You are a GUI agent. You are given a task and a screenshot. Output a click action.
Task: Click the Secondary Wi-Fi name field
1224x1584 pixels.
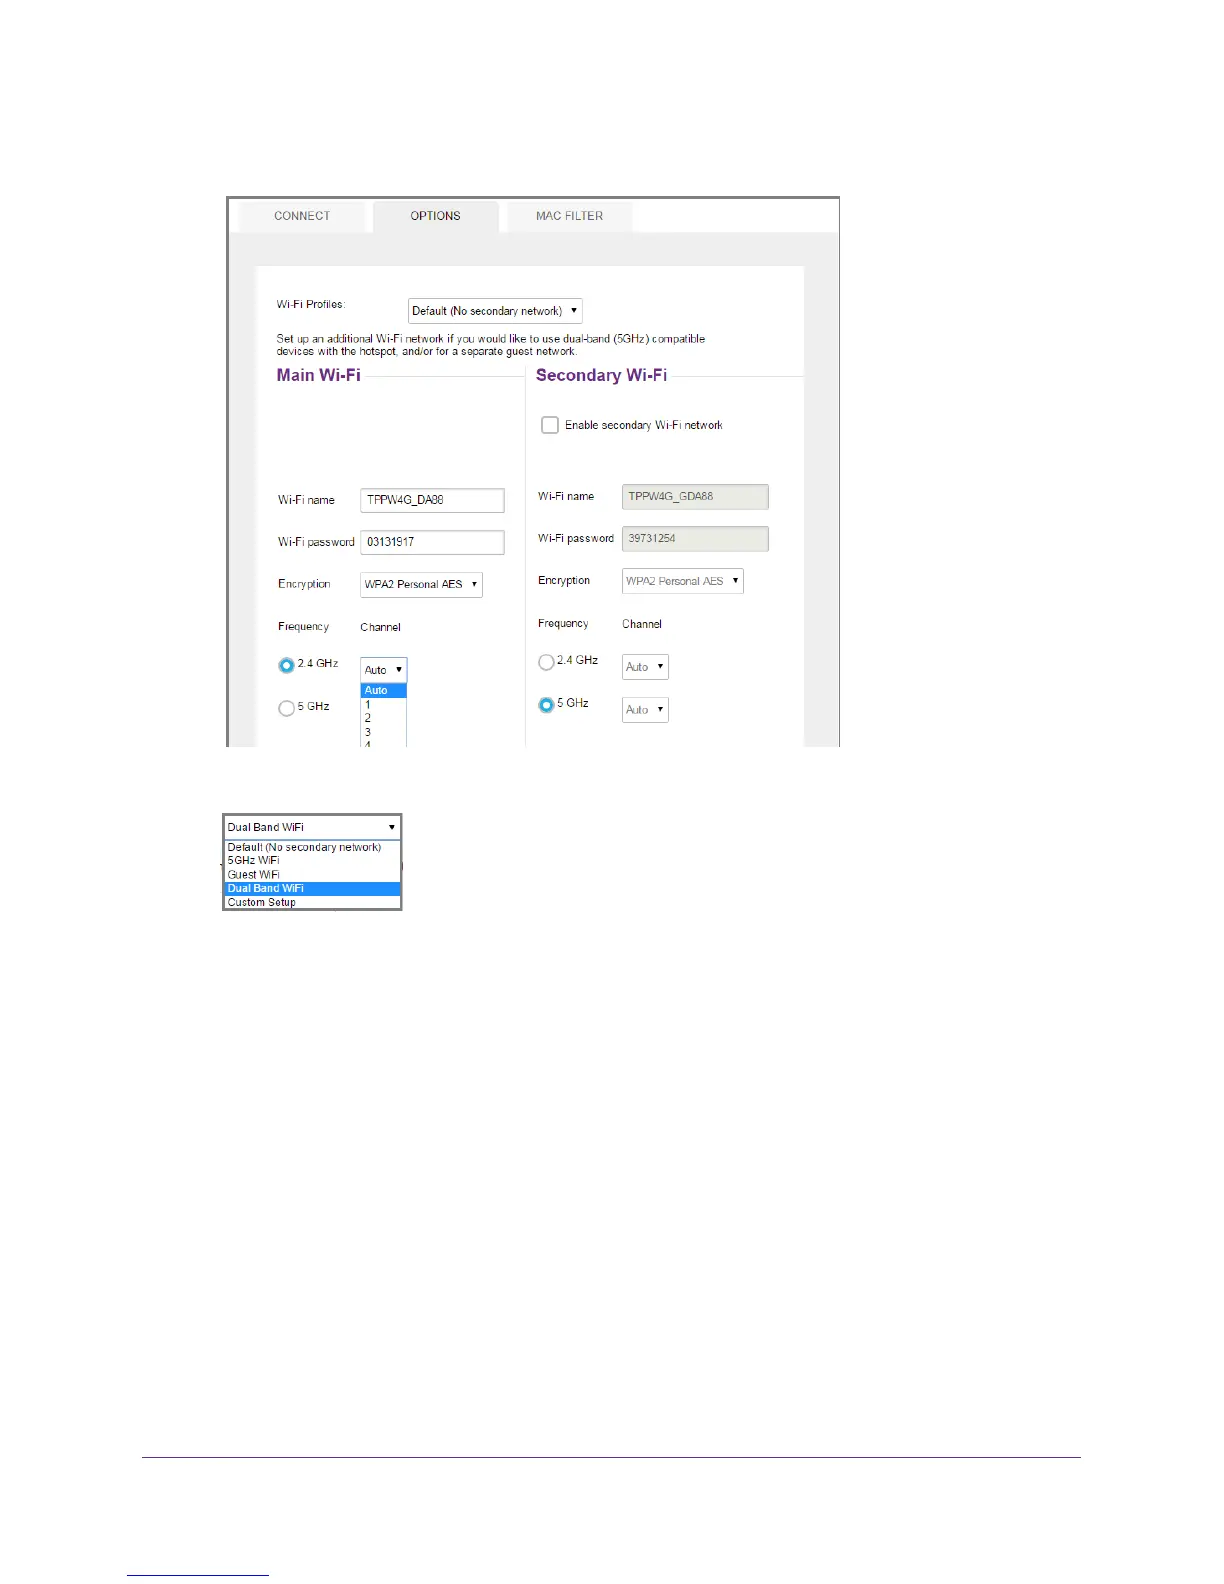coord(695,497)
